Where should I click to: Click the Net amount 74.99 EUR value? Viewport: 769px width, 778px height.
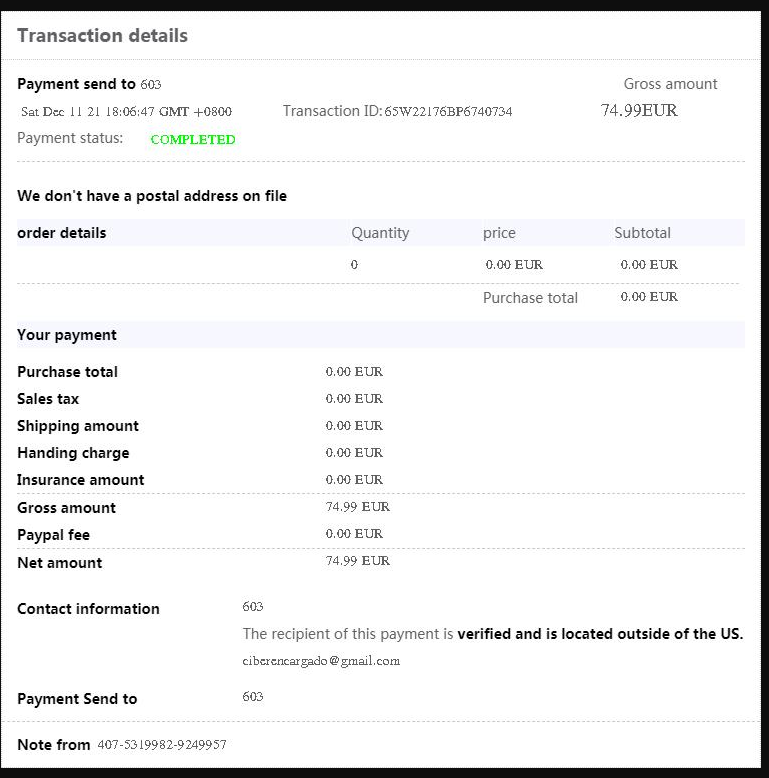tap(358, 561)
